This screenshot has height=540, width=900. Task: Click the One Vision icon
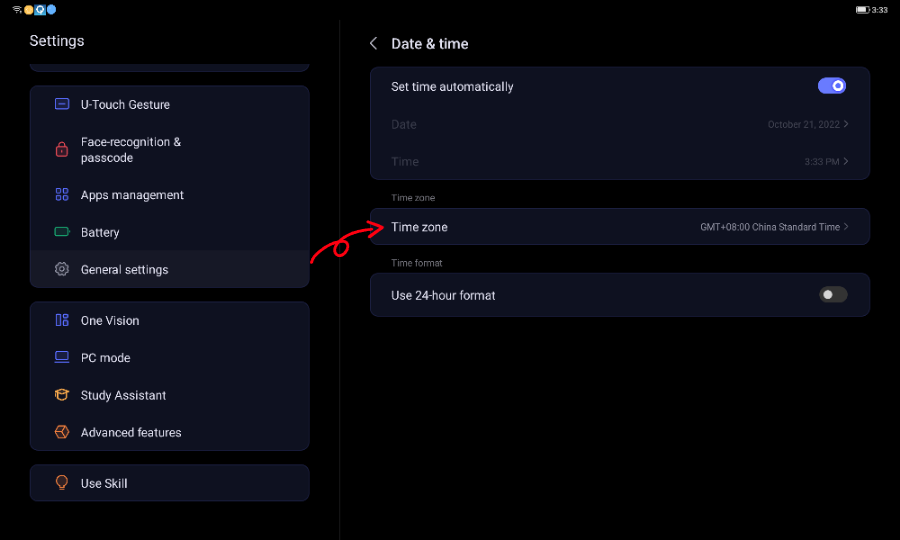[62, 320]
